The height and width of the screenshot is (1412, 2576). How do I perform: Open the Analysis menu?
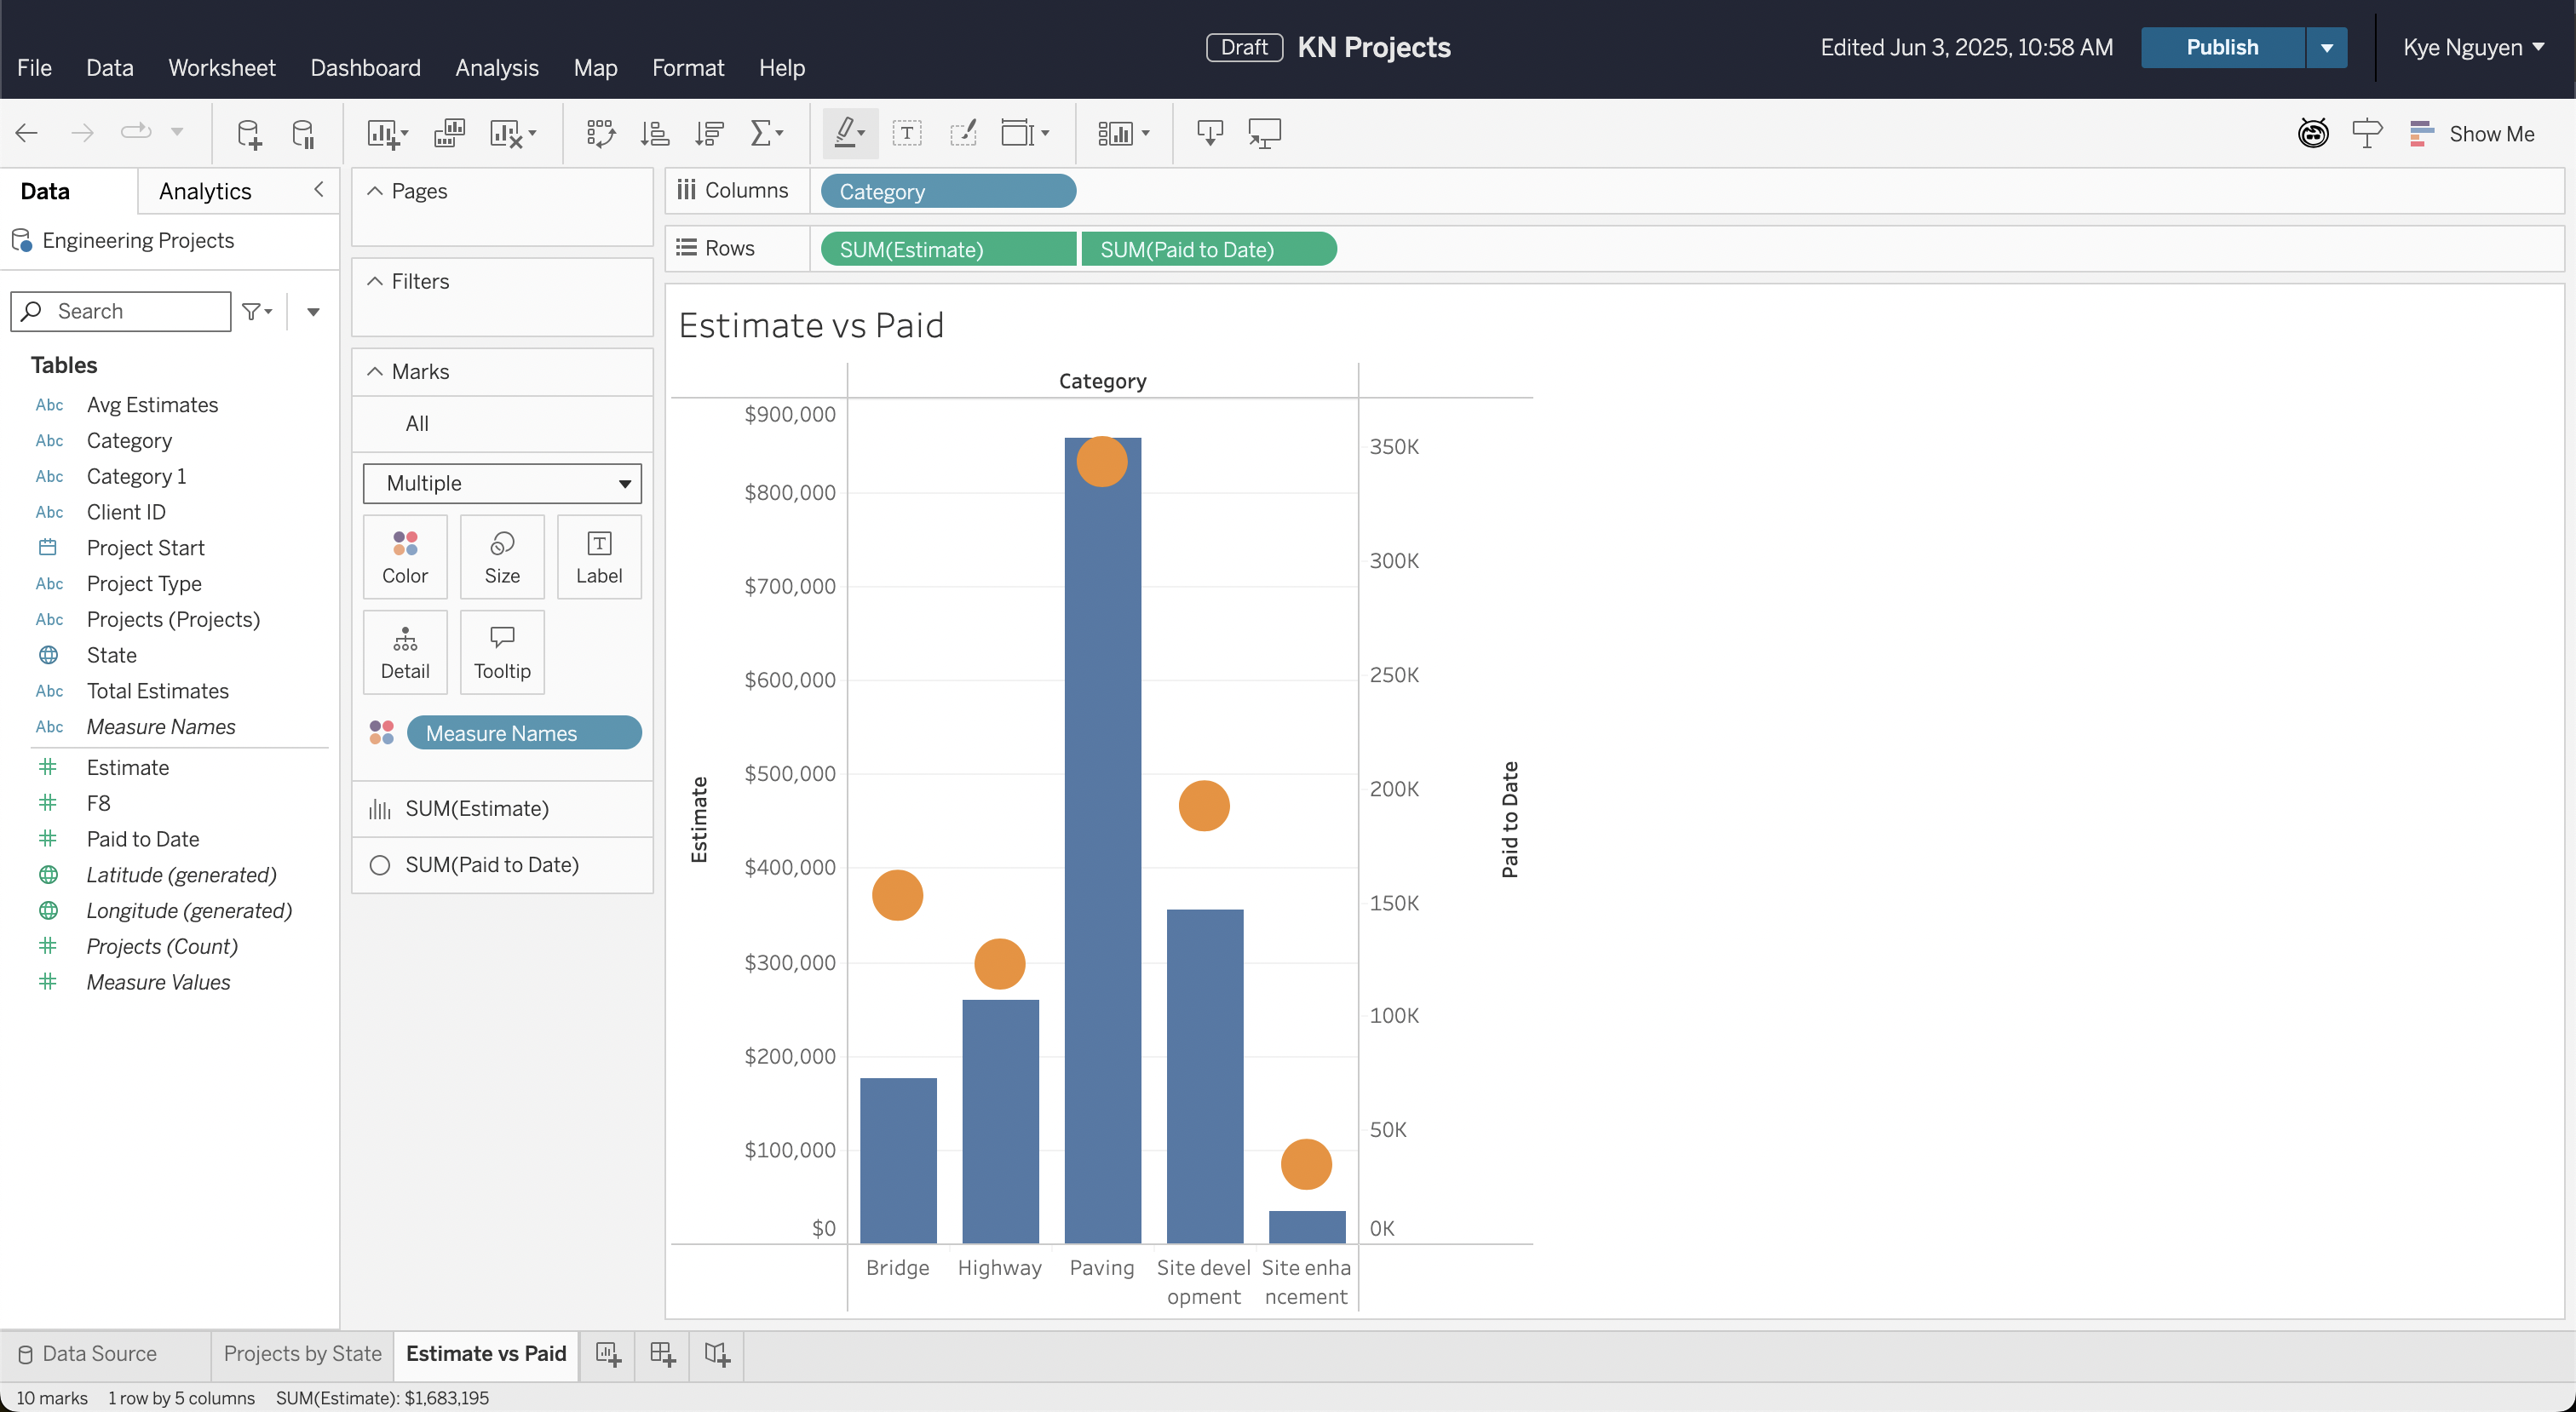tap(496, 68)
